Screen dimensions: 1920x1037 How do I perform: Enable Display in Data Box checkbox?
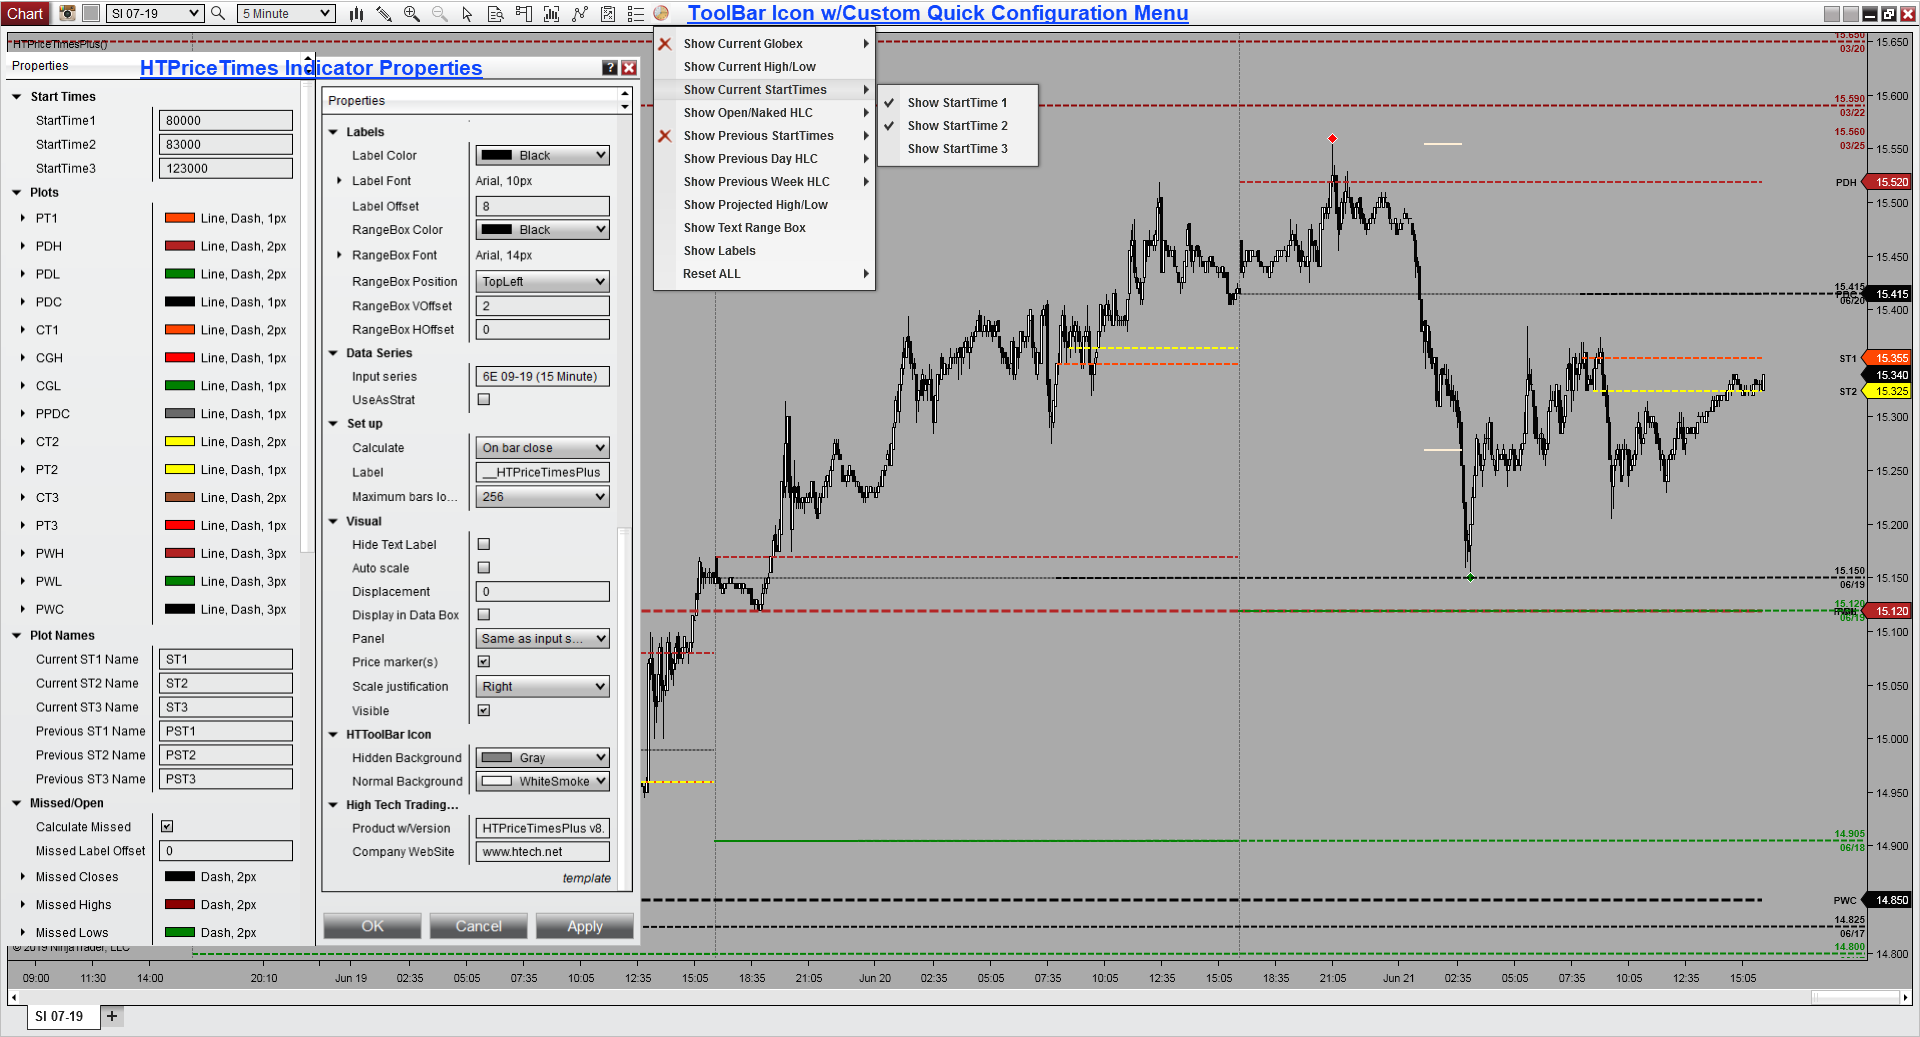484,614
